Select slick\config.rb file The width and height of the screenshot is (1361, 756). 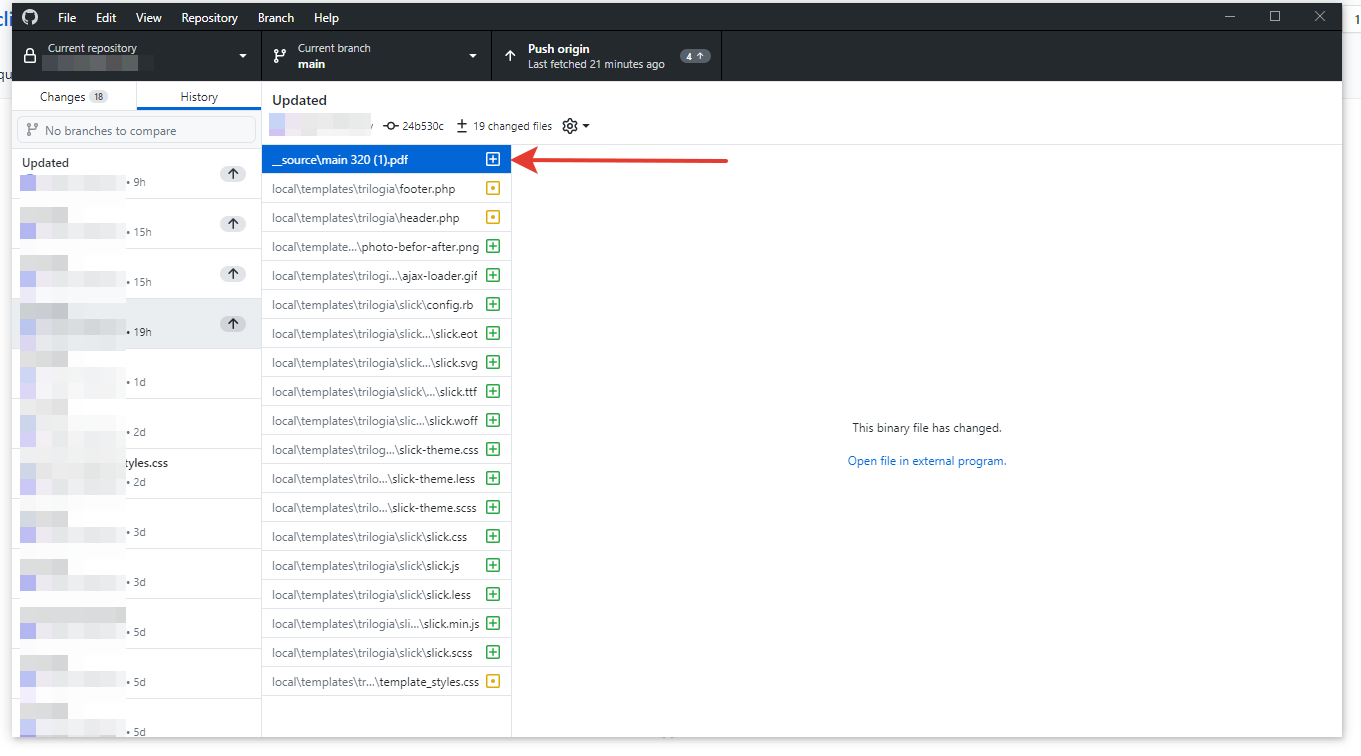click(x=387, y=304)
